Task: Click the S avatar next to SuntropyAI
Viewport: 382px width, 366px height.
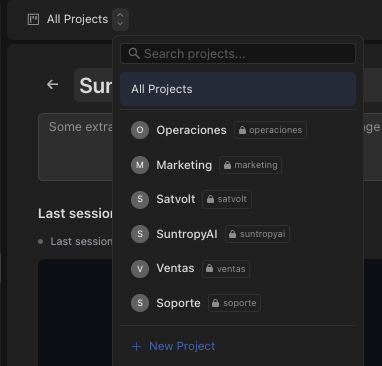Action: click(x=140, y=234)
